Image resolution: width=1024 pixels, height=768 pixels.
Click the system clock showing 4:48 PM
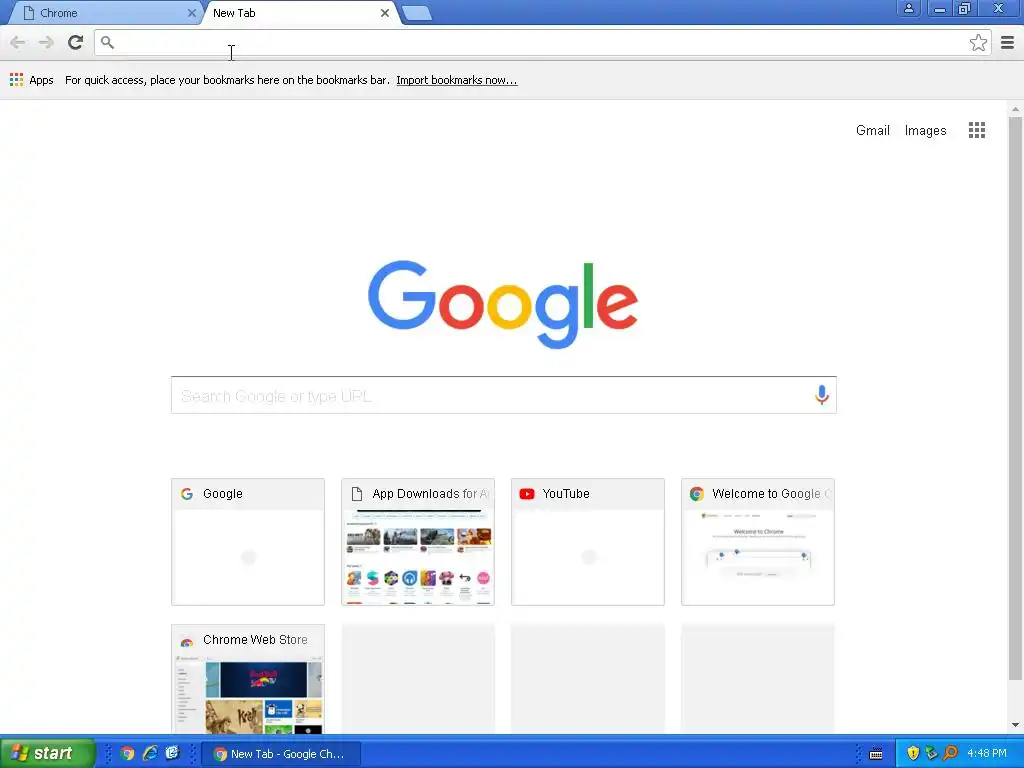[987, 754]
